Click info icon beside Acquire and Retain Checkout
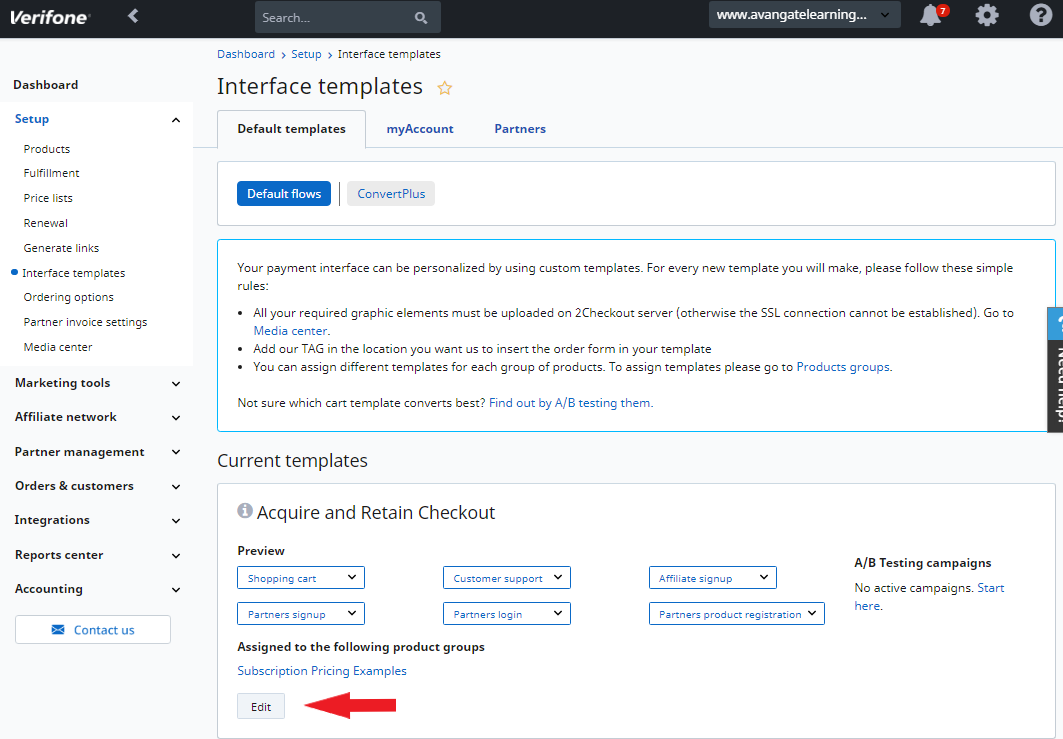Screen dimensions: 1063x739 [245, 511]
